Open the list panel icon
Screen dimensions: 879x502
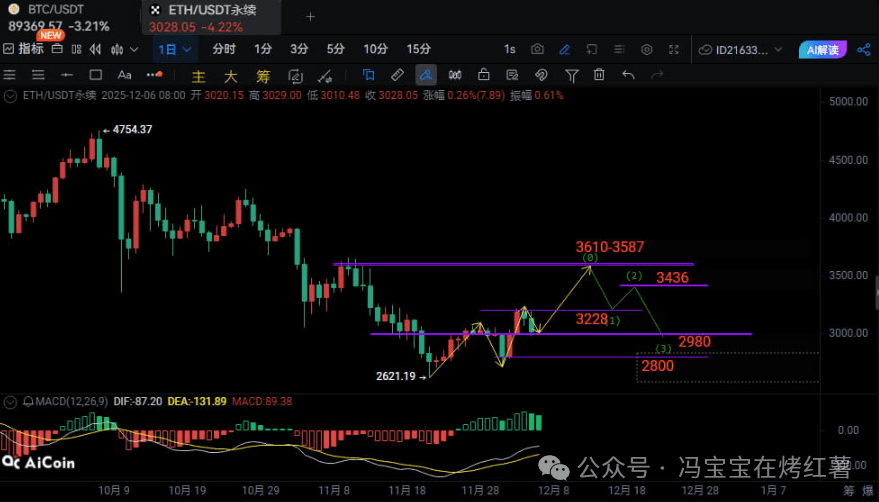tap(619, 49)
